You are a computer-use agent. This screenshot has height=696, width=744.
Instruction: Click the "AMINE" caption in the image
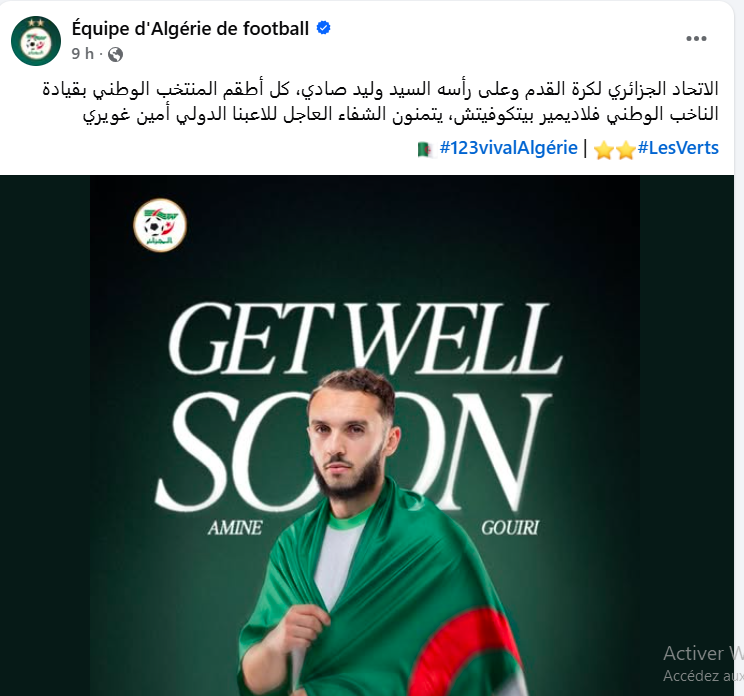point(235,528)
